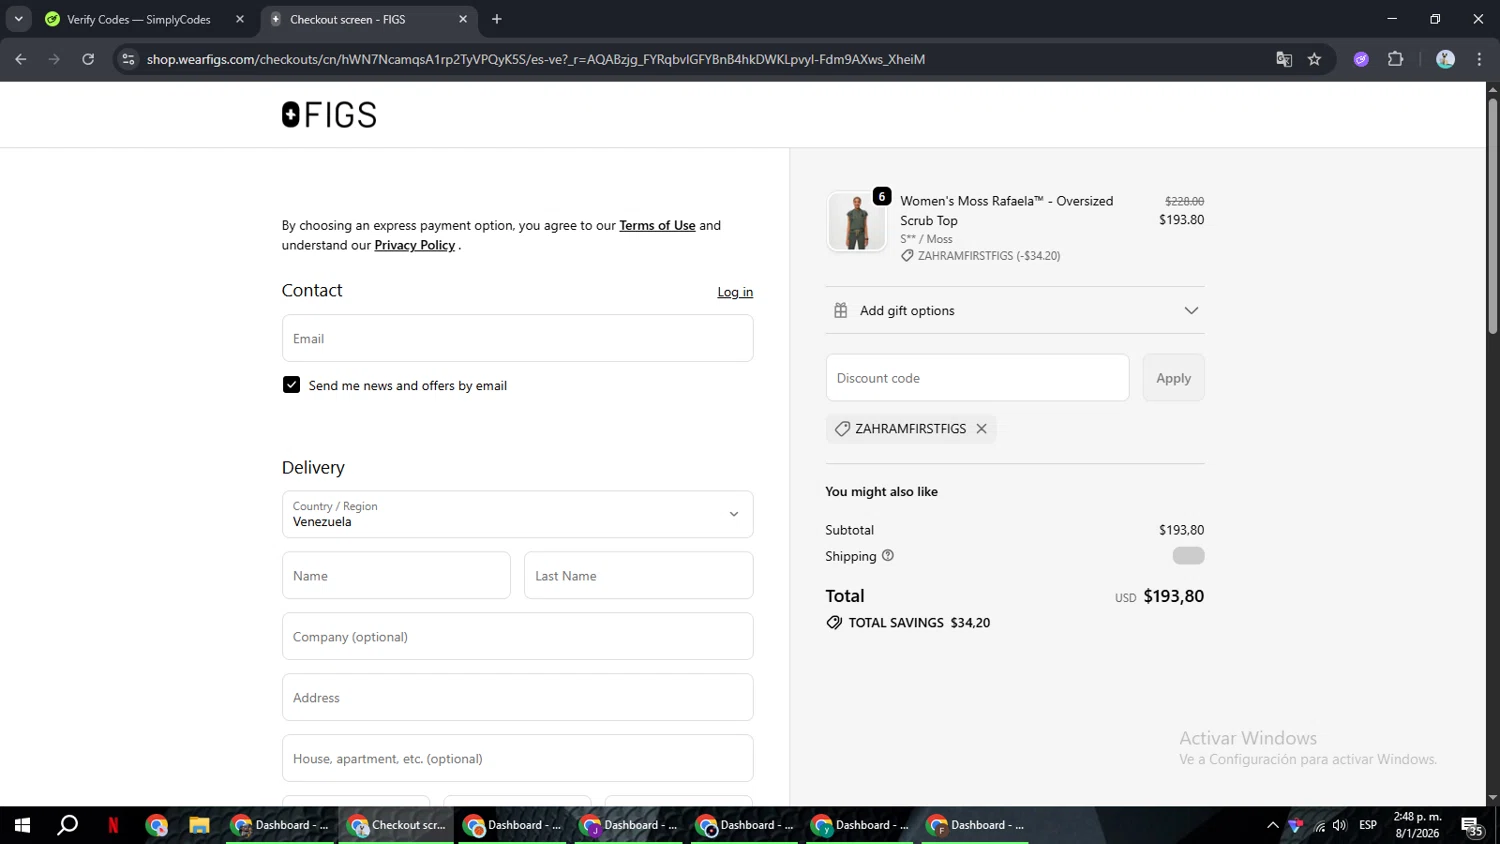Open network settings in system tray
The image size is (1500, 844).
[x=1320, y=825]
